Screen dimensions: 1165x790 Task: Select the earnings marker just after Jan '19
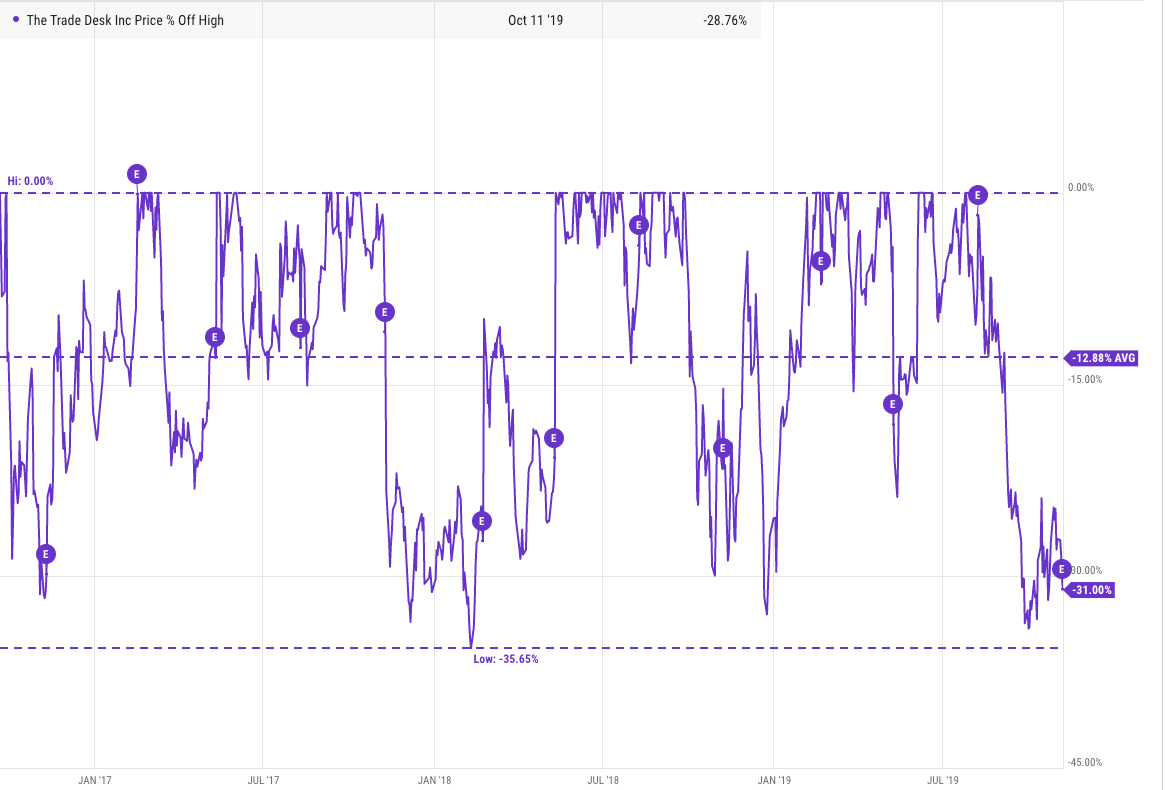[x=821, y=261]
